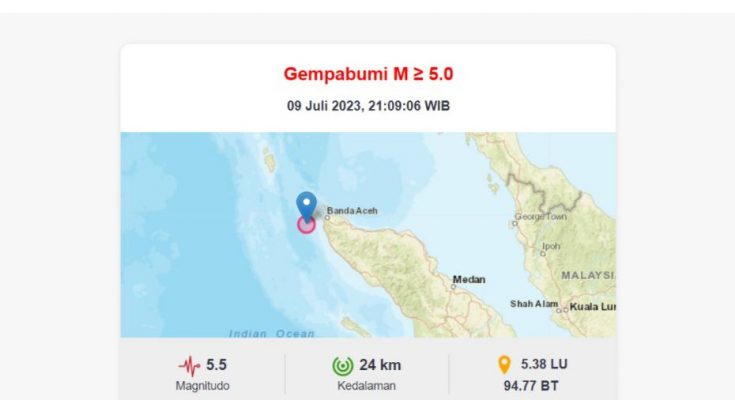Click the pink epicenter circle marker
This screenshot has width=735, height=400.
point(306,225)
